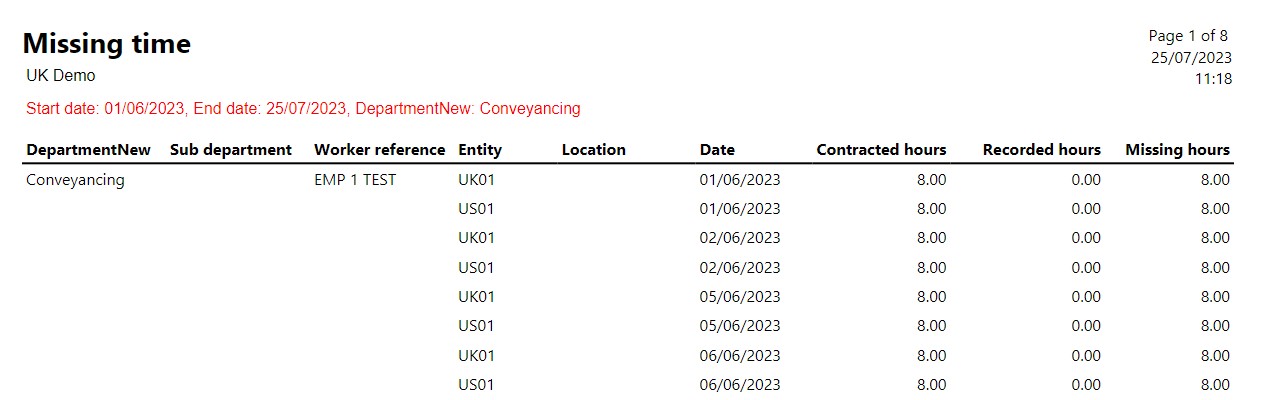Select the Location column header

(x=594, y=150)
